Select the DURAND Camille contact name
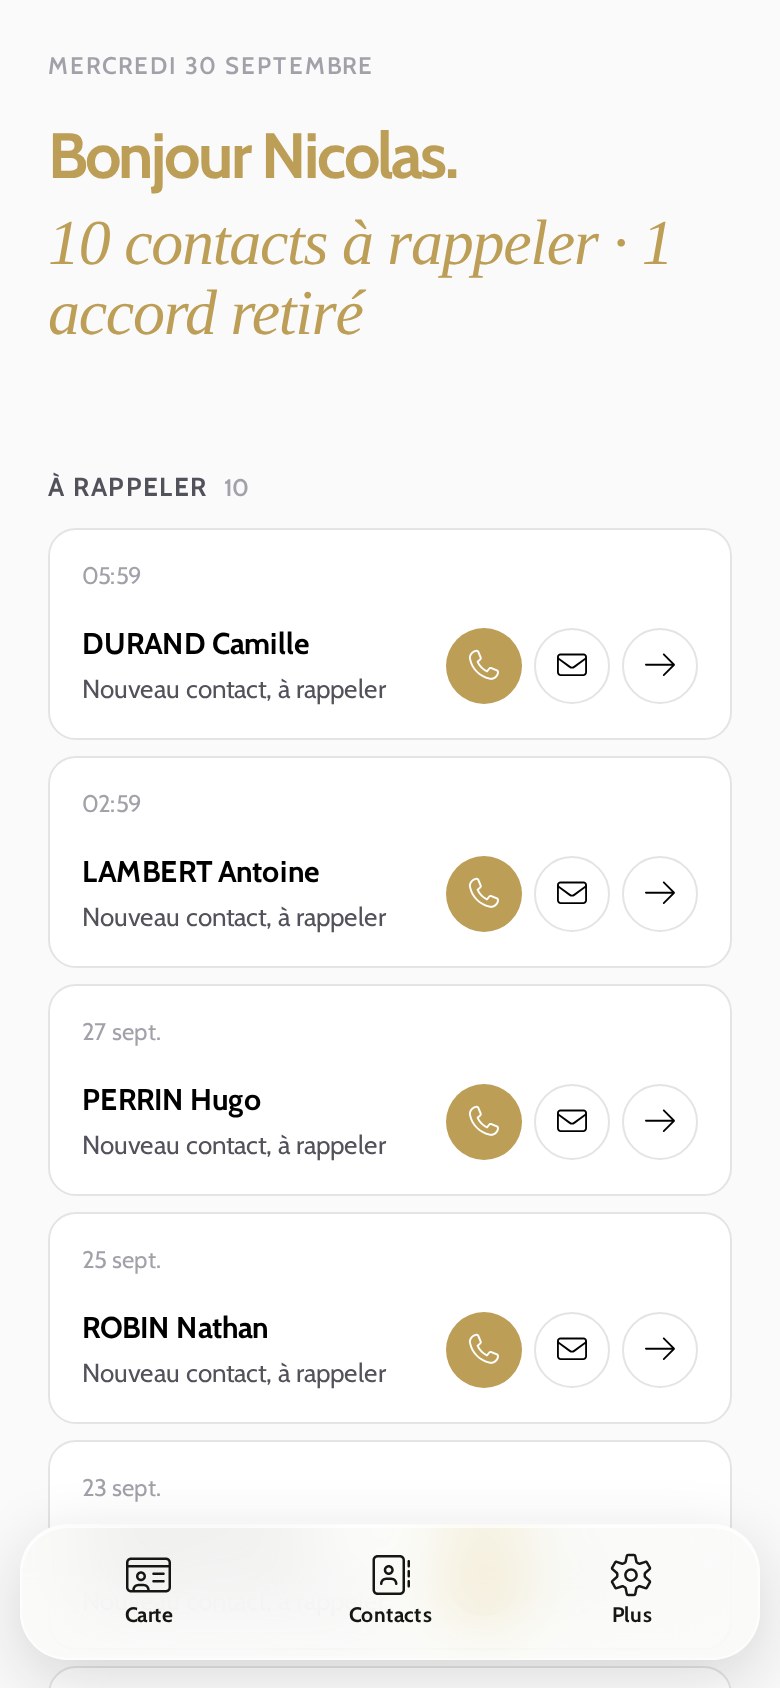The width and height of the screenshot is (780, 1688). [x=196, y=644]
